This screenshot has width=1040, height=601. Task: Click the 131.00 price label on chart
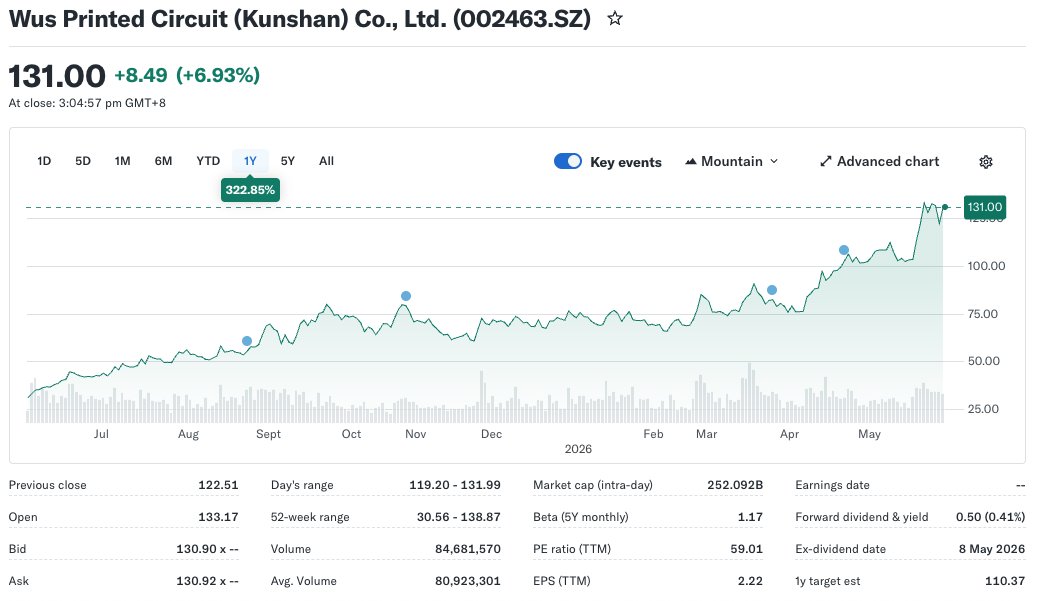click(984, 207)
